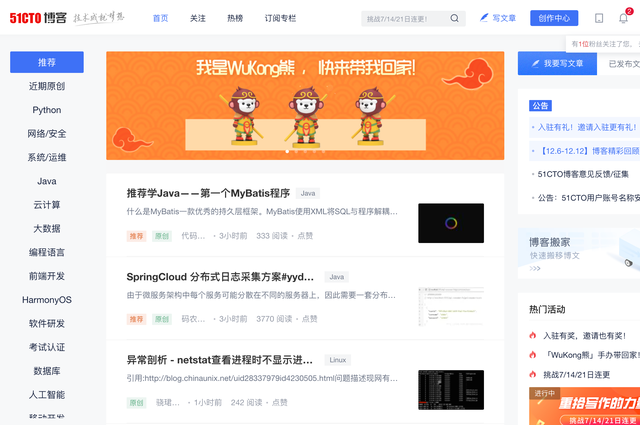Click the first carousel indicator dot
This screenshot has width=640, height=425.
coord(287,151)
